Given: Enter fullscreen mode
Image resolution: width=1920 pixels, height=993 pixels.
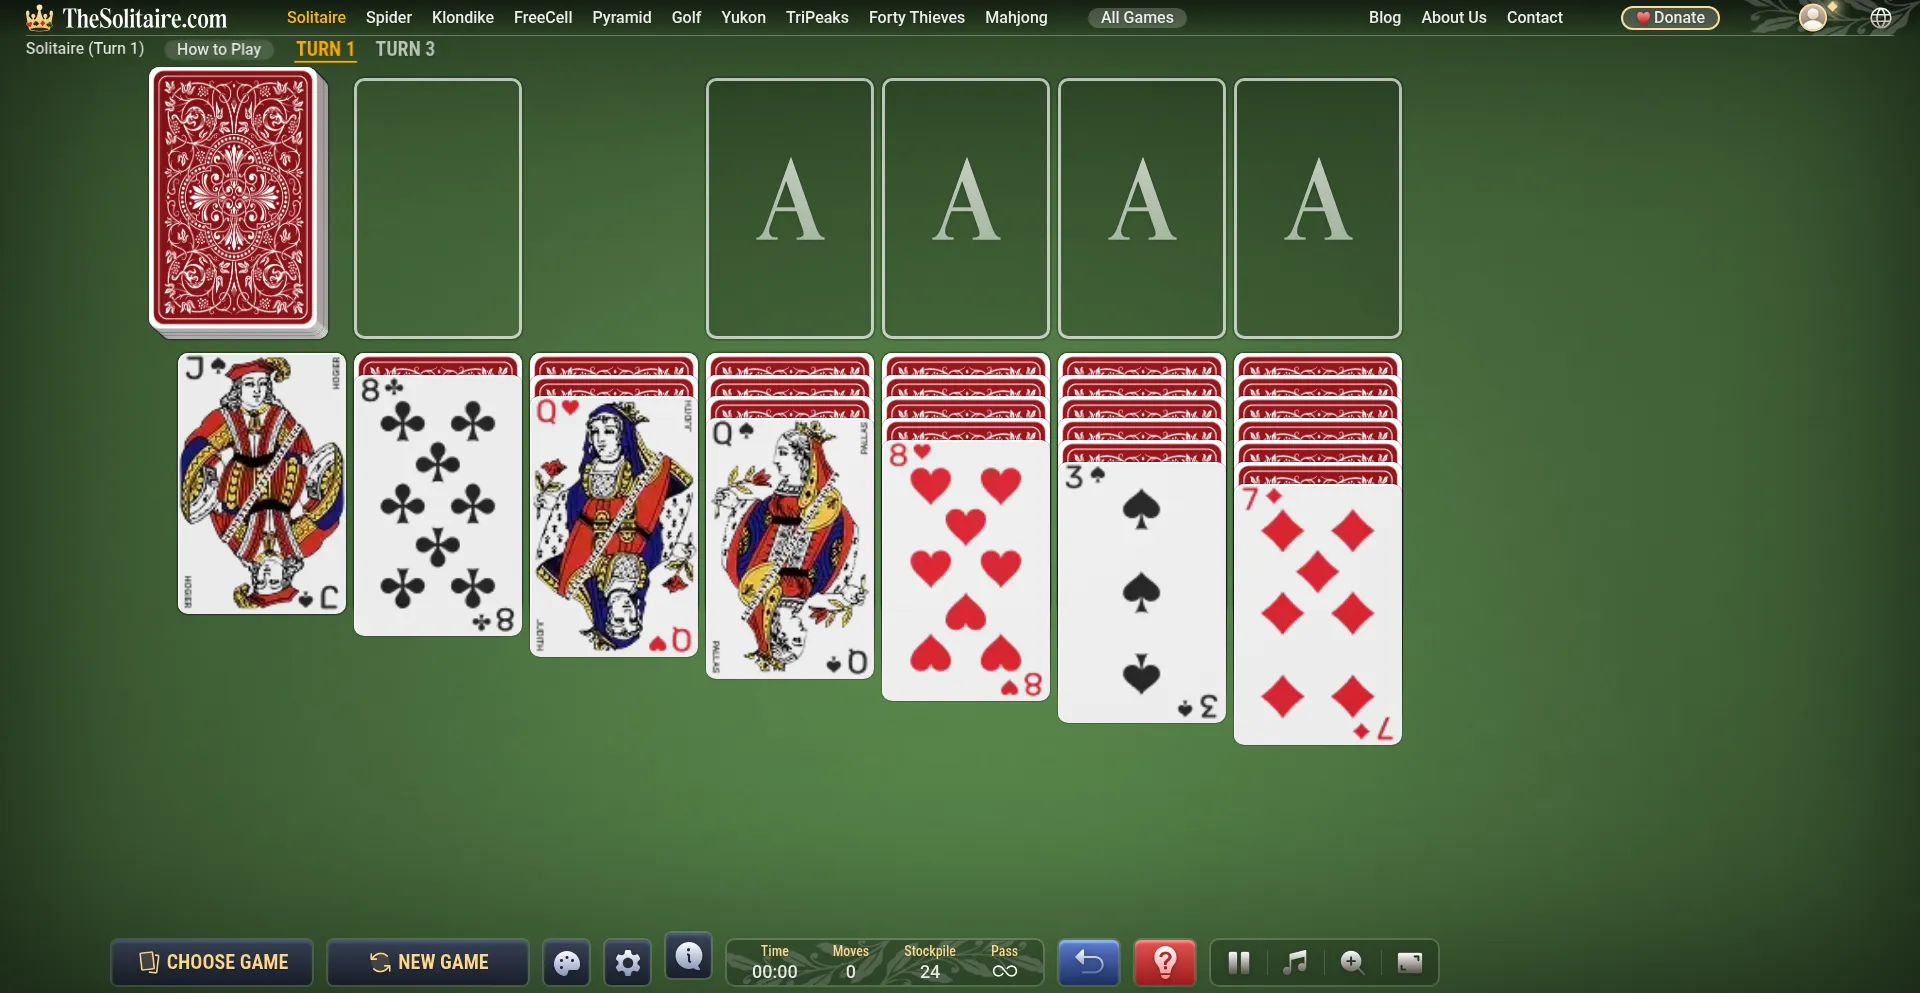Looking at the screenshot, I should [1410, 963].
